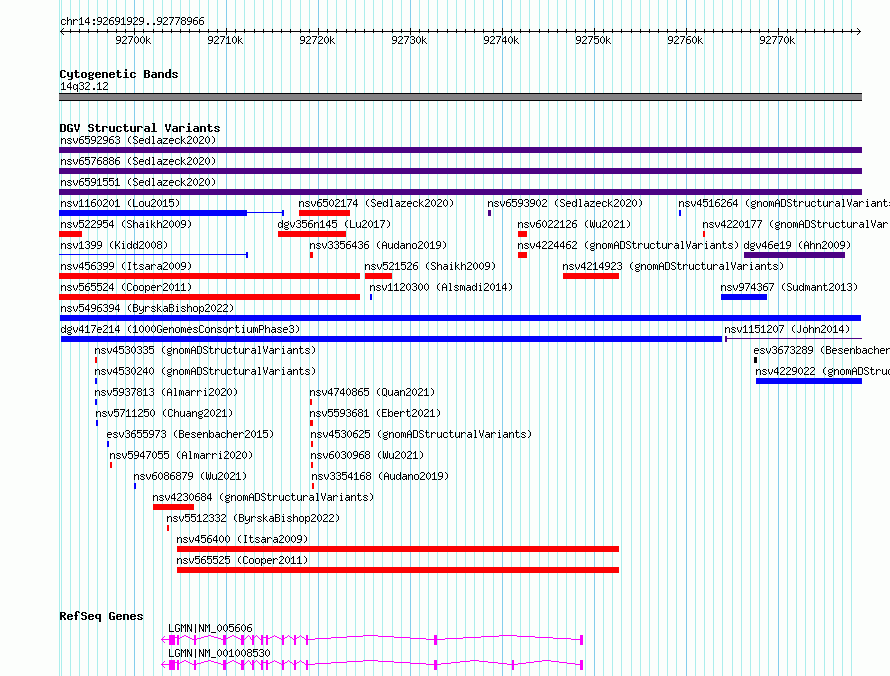Click the ruler's right arrow end
Image resolution: width=890 pixels, height=676 pixels.
point(858,31)
